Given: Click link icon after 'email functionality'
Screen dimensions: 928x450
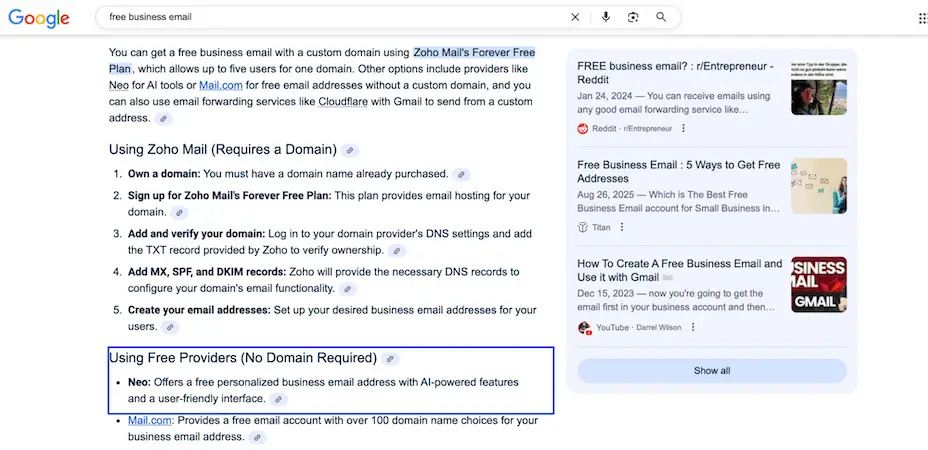Looking at the screenshot, I should tap(347, 289).
